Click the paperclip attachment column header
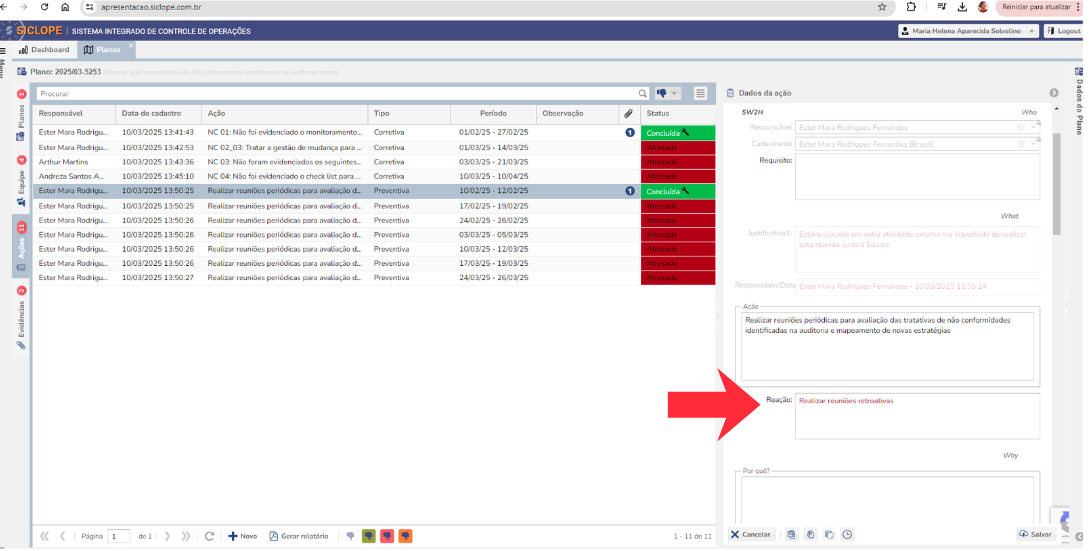 click(x=628, y=113)
